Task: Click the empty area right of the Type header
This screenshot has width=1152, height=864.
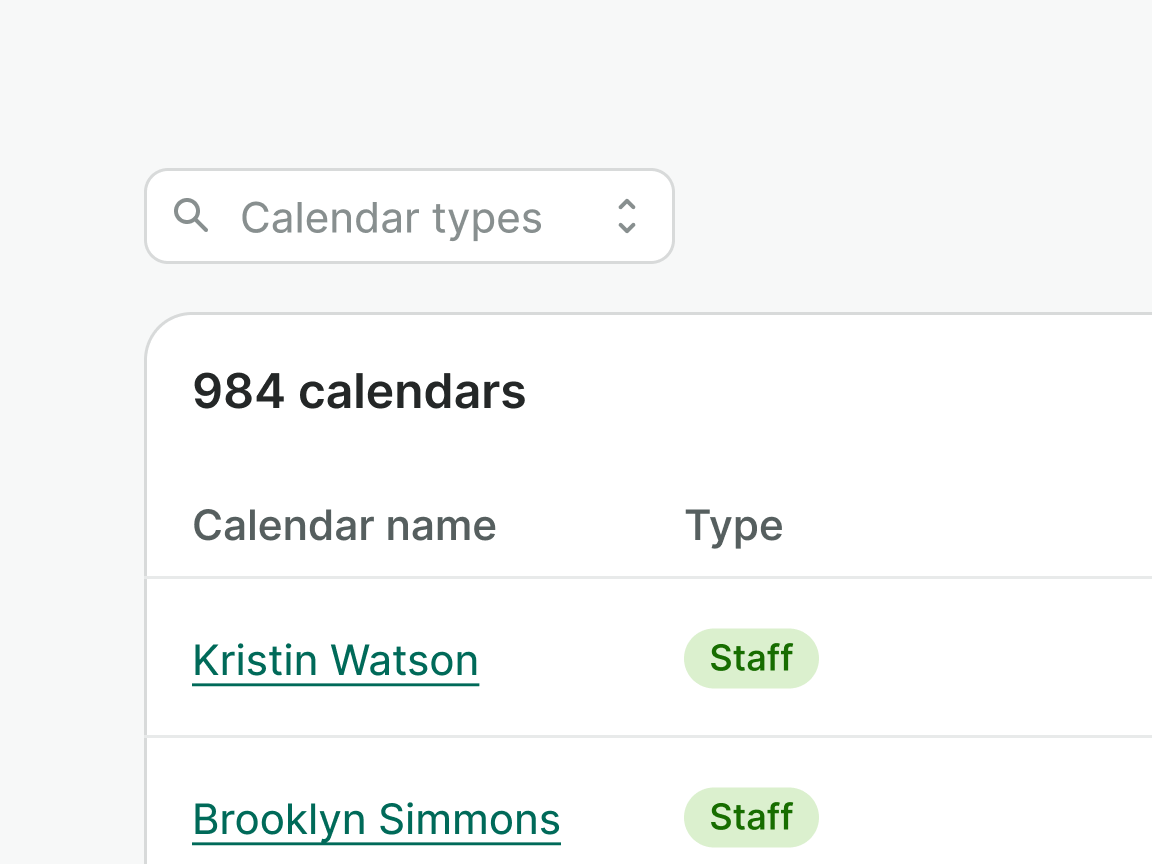Action: (960, 526)
